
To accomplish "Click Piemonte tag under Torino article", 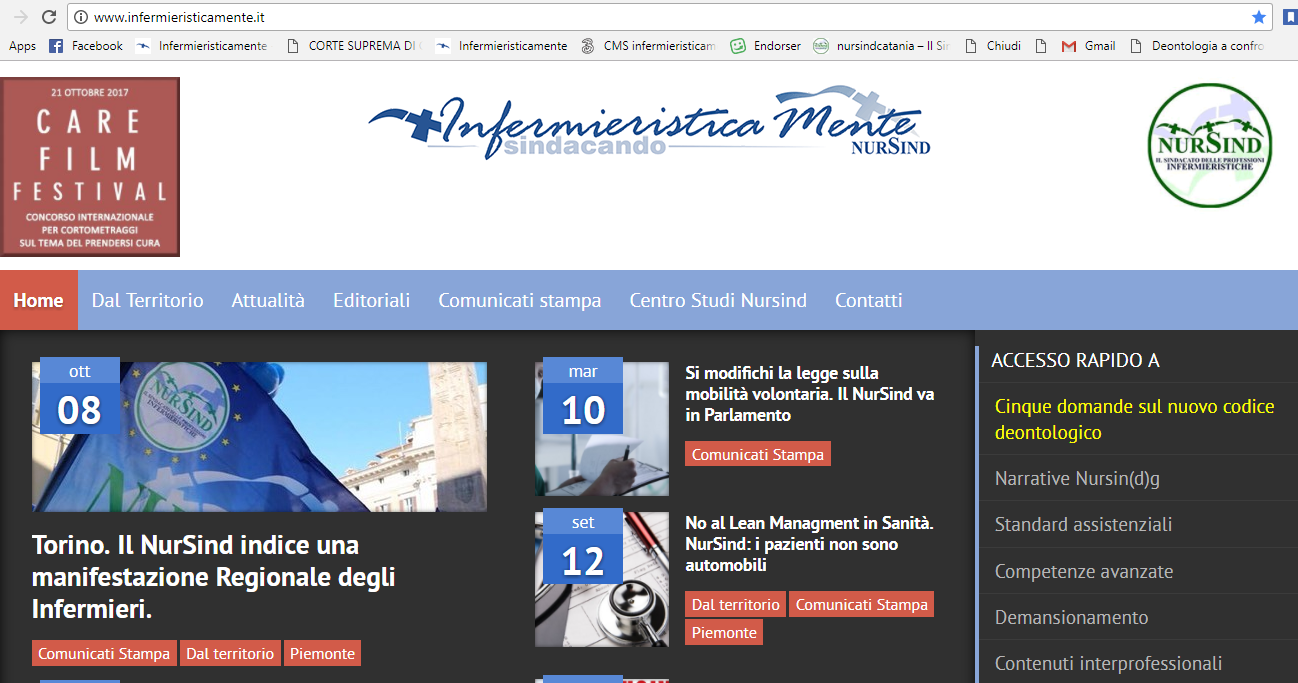I will (x=322, y=653).
